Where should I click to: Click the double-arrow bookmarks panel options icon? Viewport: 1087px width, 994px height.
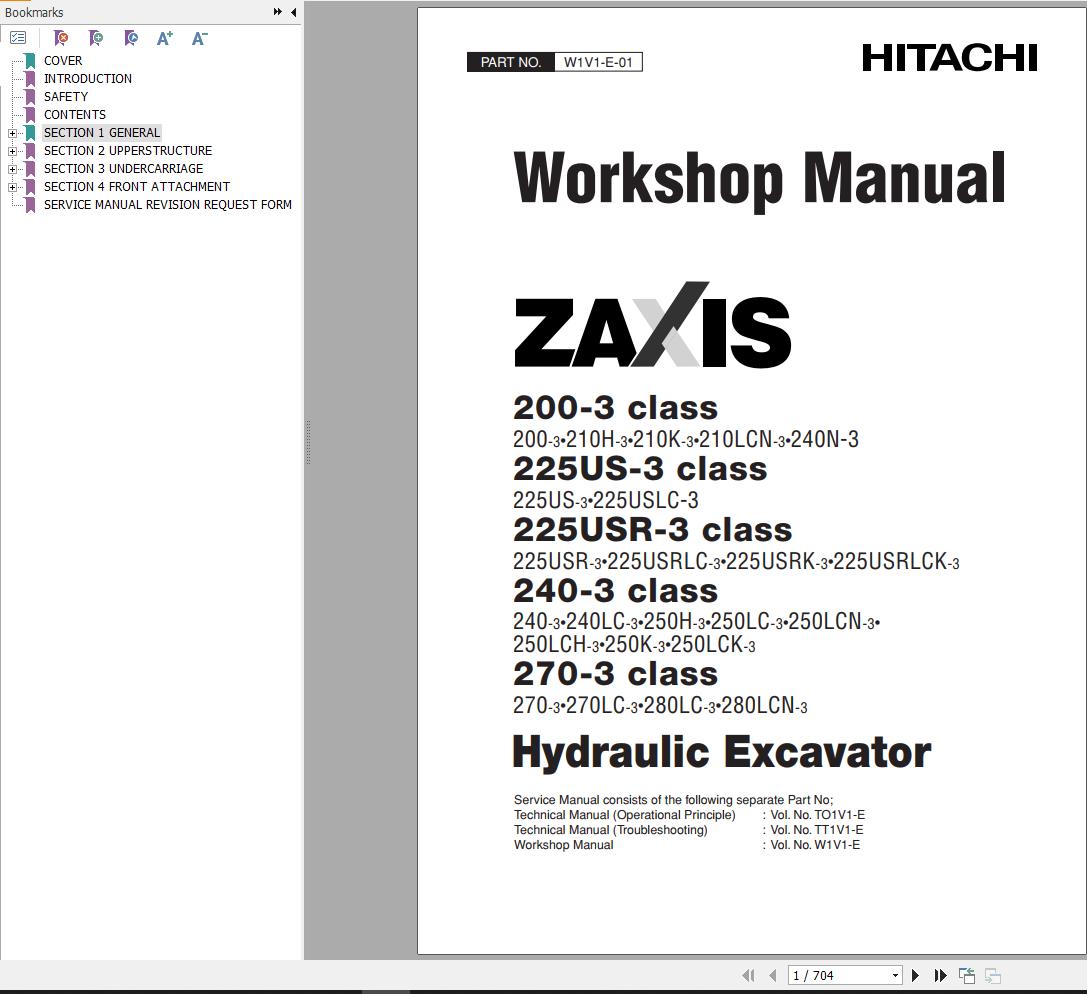click(x=277, y=12)
